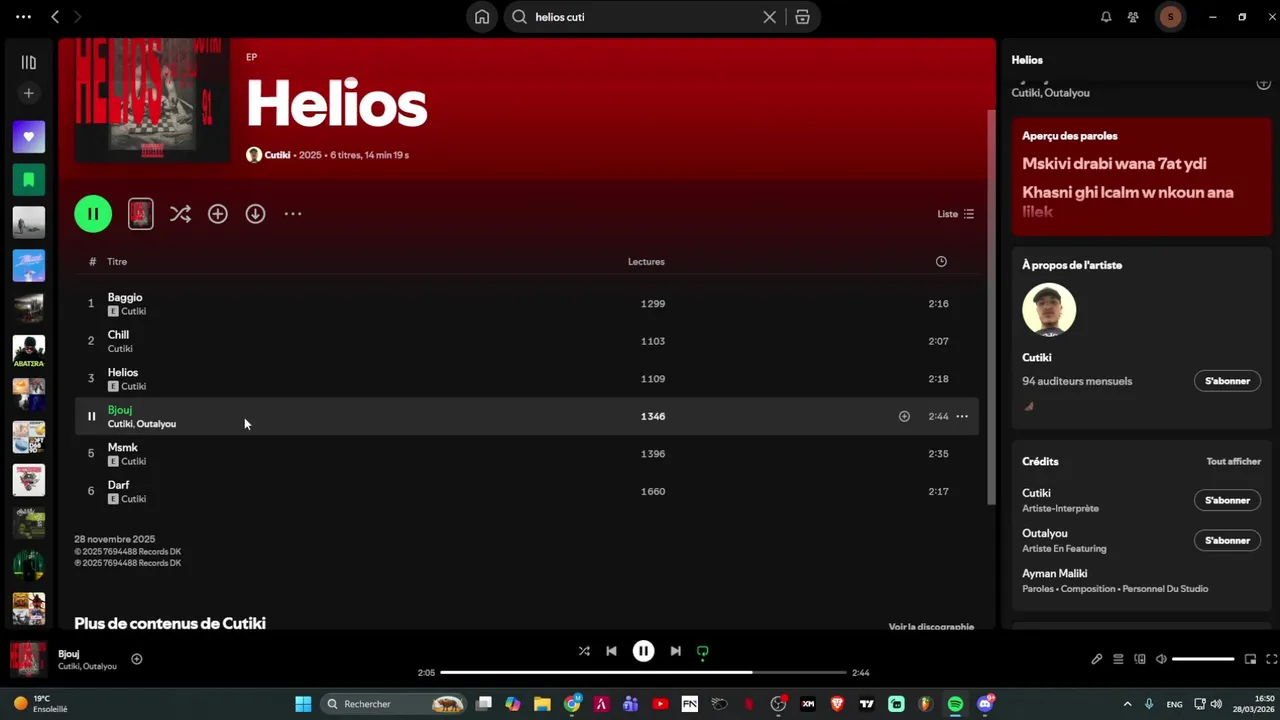Viewport: 1280px width, 720px height.
Task: Open the Outalyou artist link in Bjouj row
Action: tap(156, 424)
